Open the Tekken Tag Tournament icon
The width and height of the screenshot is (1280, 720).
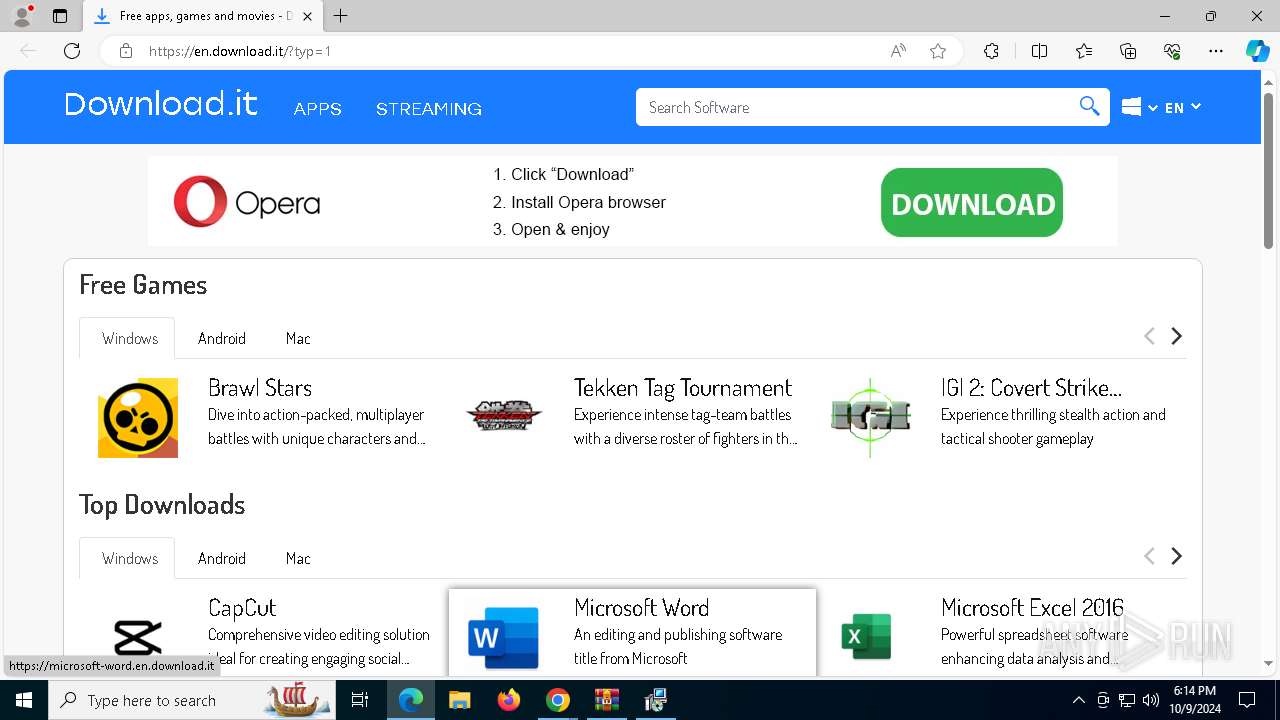pyautogui.click(x=504, y=416)
